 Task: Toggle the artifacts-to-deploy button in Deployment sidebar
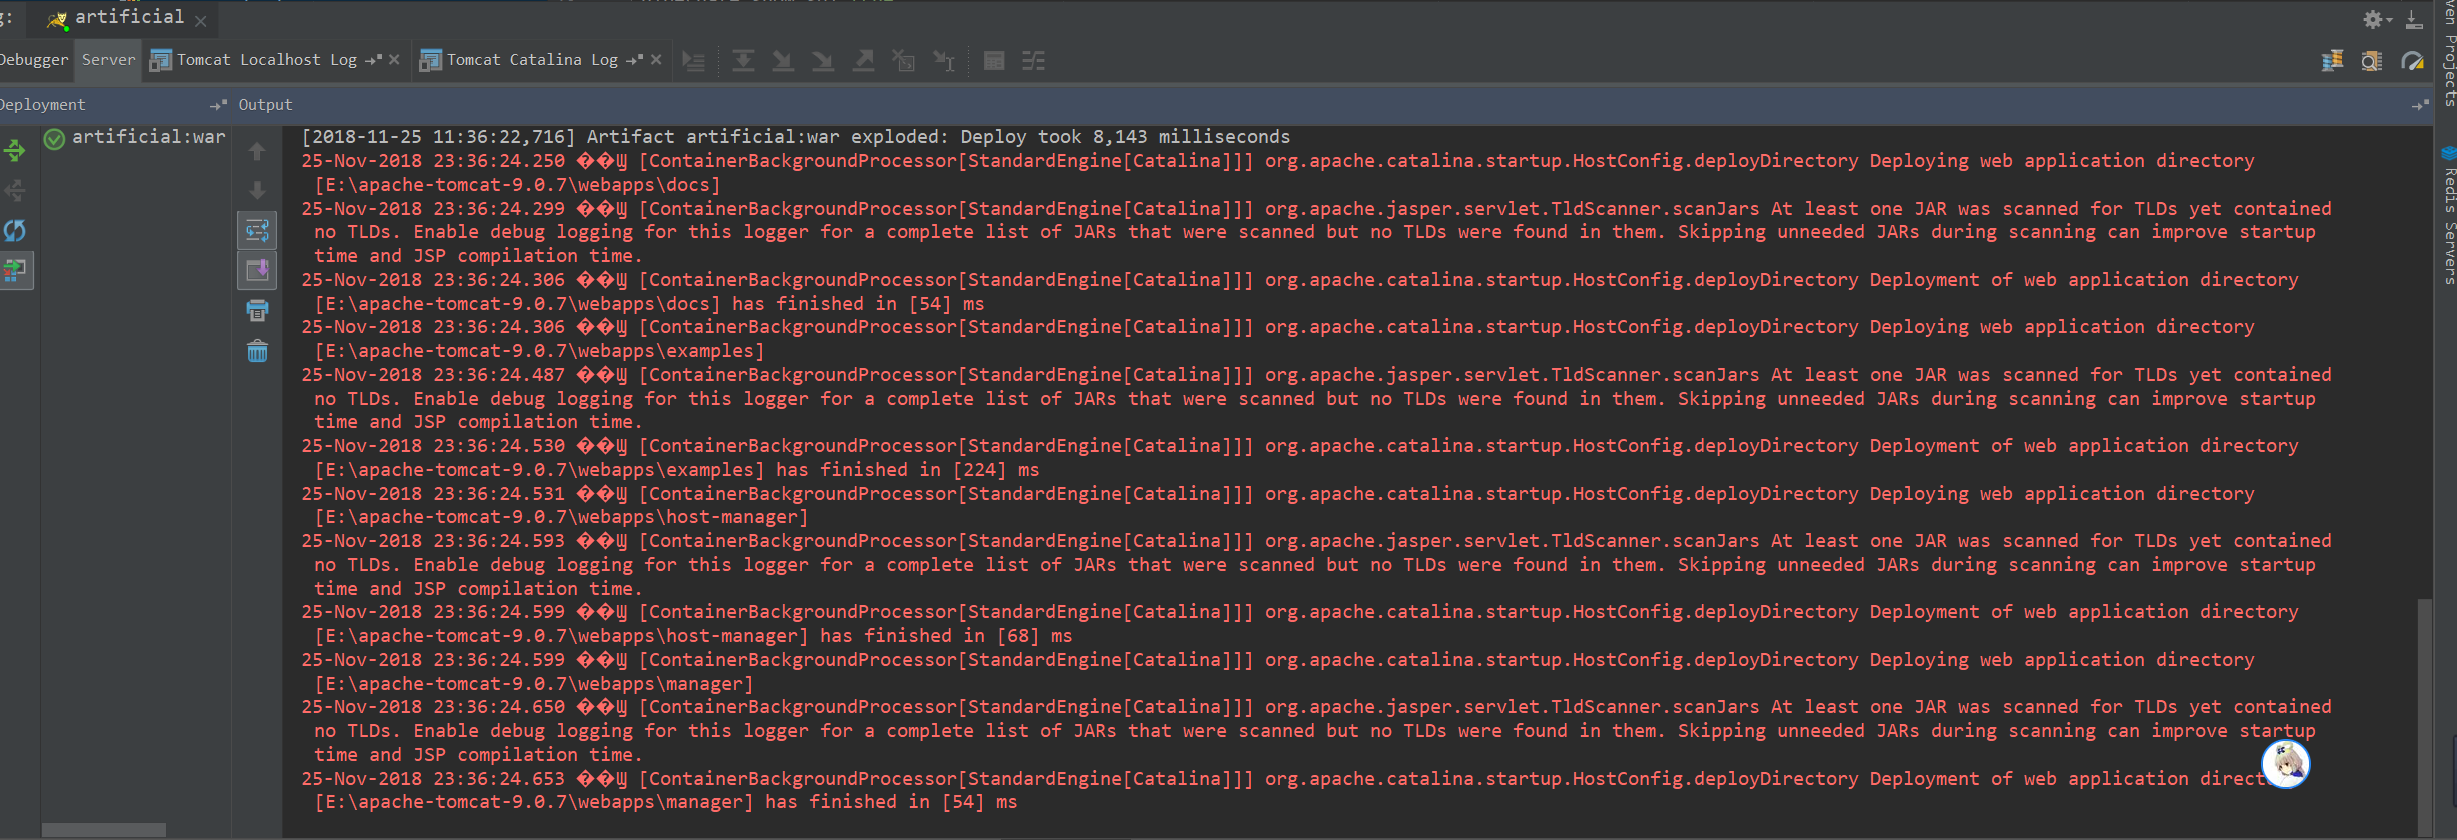pos(15,270)
